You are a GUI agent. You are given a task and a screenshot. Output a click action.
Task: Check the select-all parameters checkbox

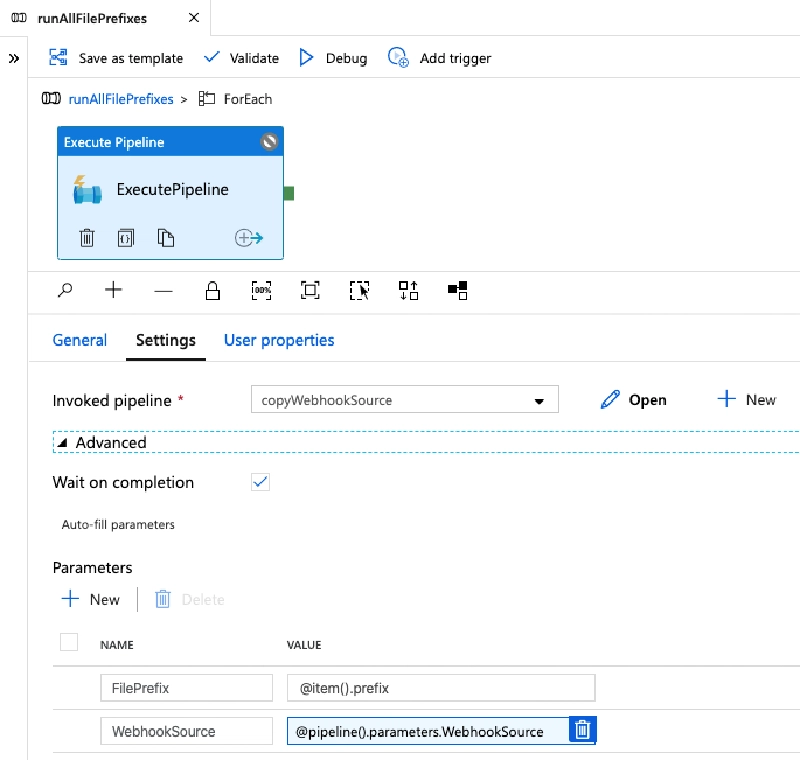pos(68,642)
